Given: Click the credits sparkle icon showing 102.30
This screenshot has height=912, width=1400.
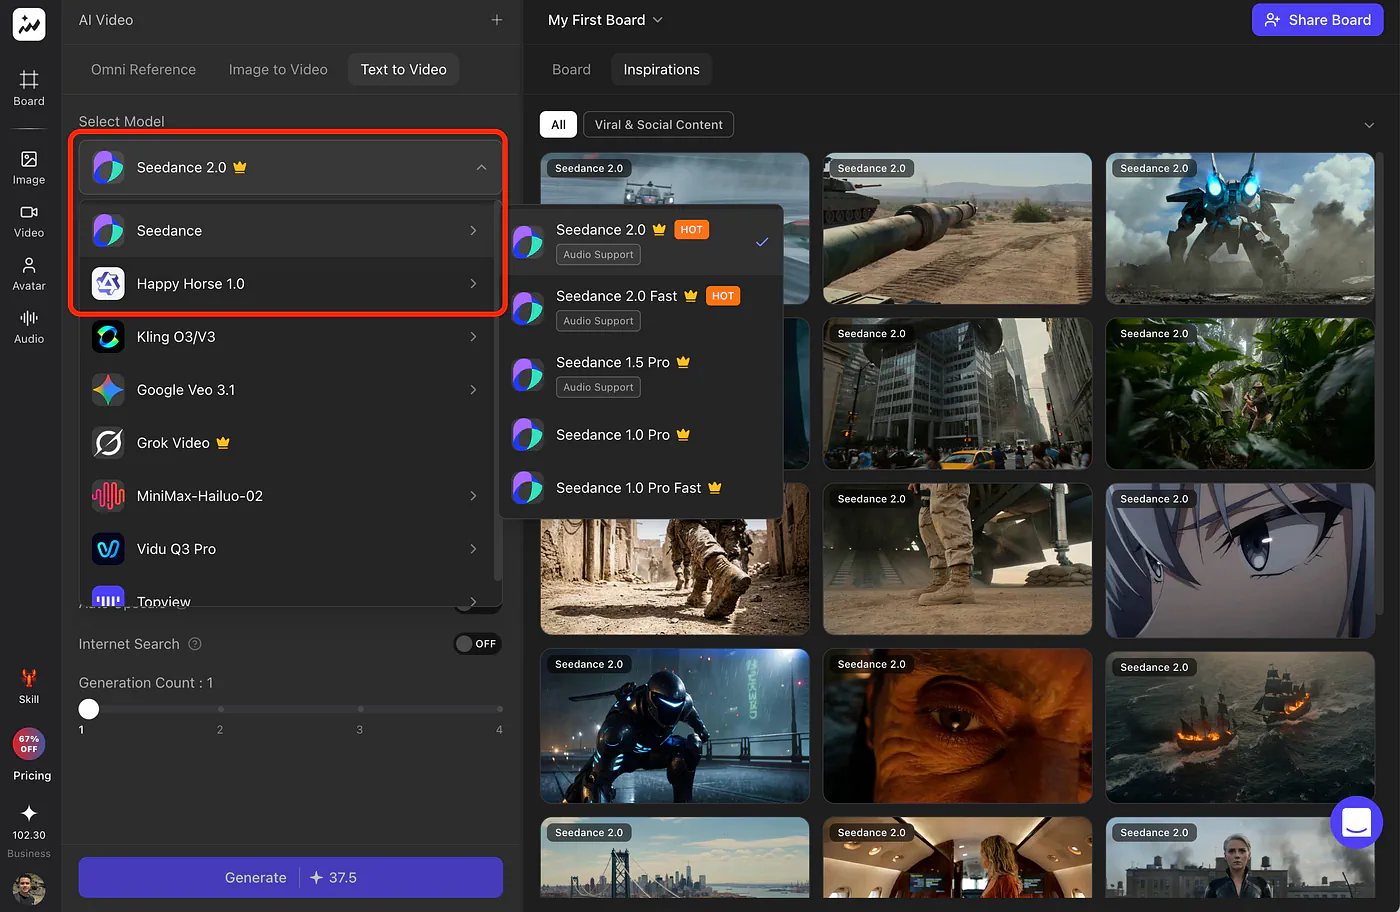Looking at the screenshot, I should coord(29,813).
